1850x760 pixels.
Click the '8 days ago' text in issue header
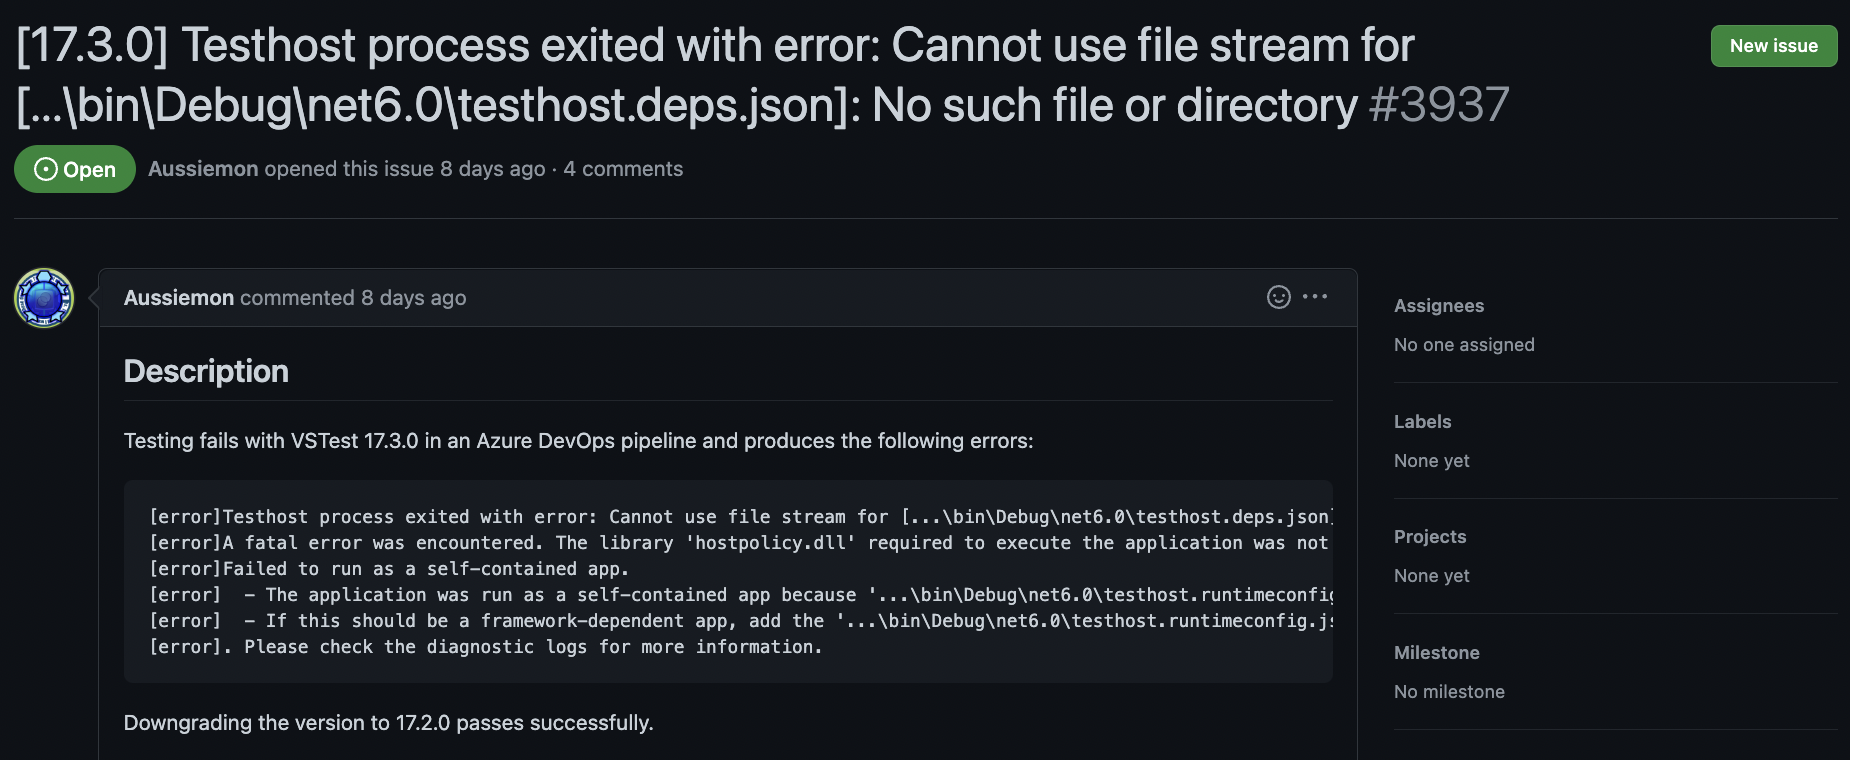point(493,169)
